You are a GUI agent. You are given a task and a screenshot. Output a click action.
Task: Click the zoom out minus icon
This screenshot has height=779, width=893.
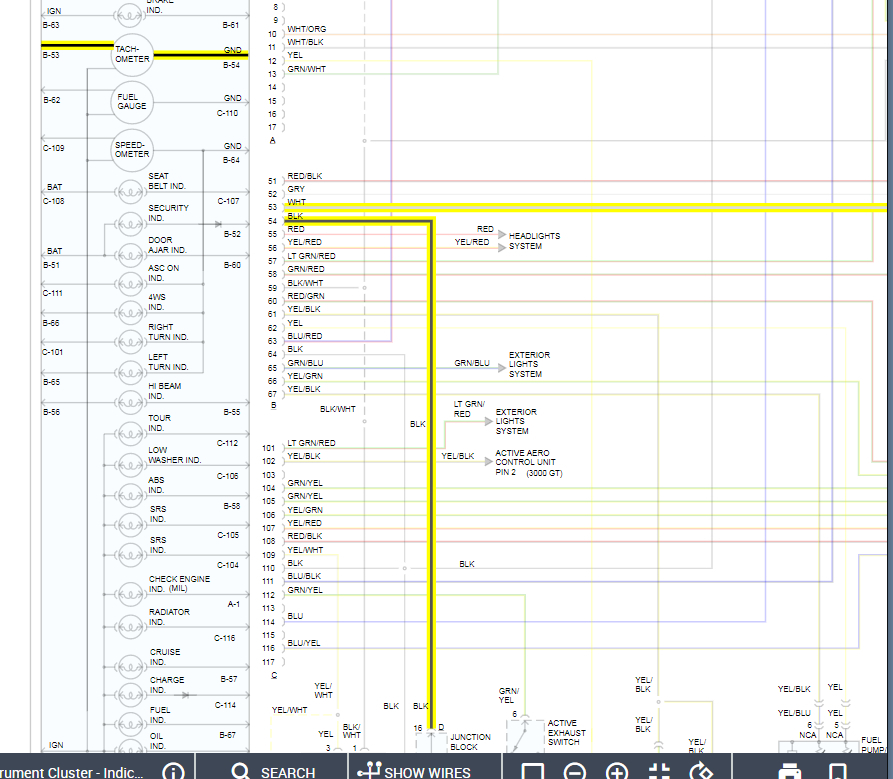click(575, 772)
